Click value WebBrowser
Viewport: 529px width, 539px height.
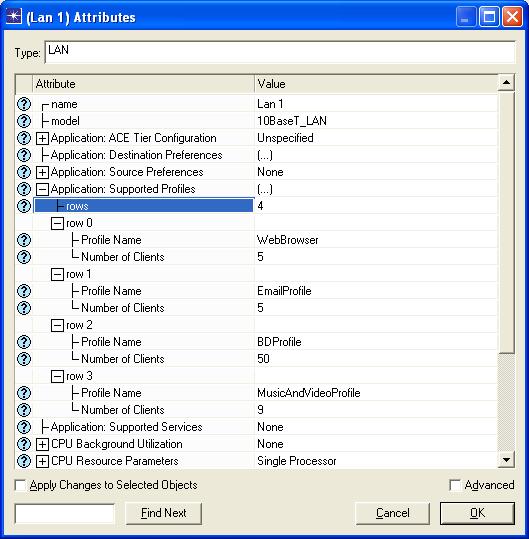(x=288, y=240)
